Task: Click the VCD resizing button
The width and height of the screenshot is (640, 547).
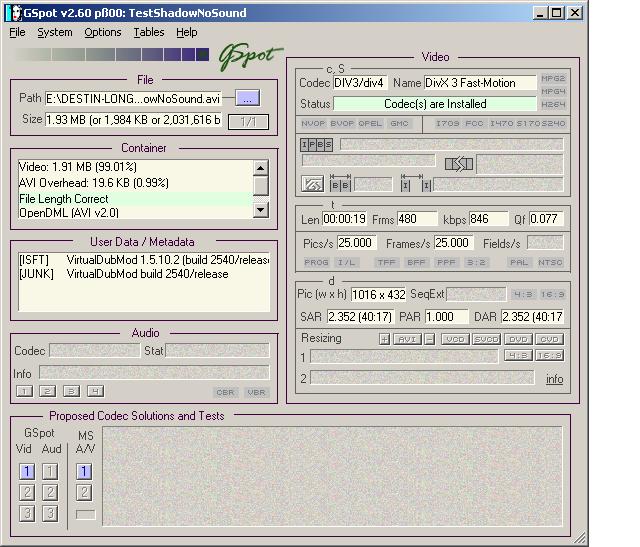Action: click(x=455, y=339)
